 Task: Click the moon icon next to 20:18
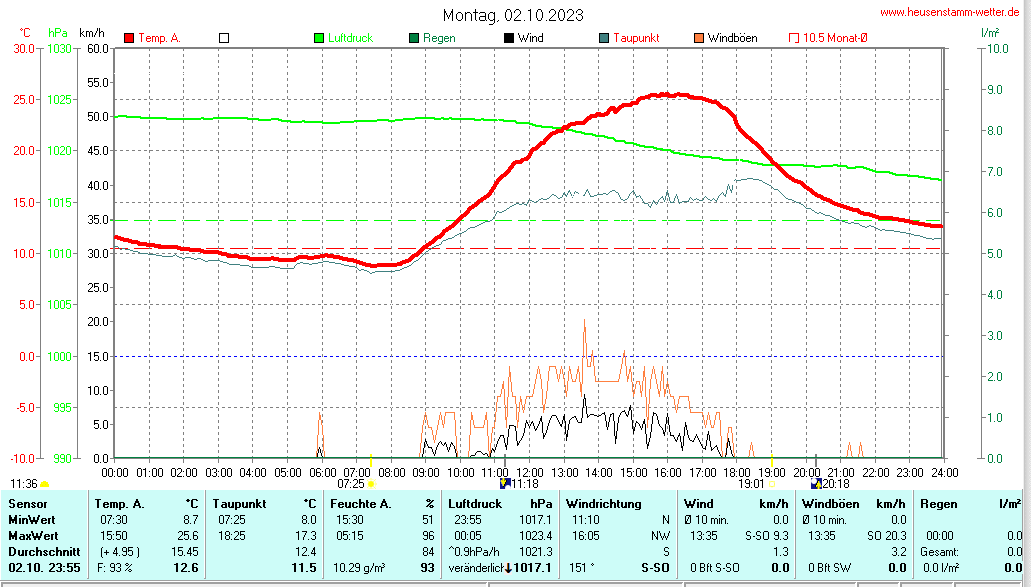pyautogui.click(x=816, y=482)
